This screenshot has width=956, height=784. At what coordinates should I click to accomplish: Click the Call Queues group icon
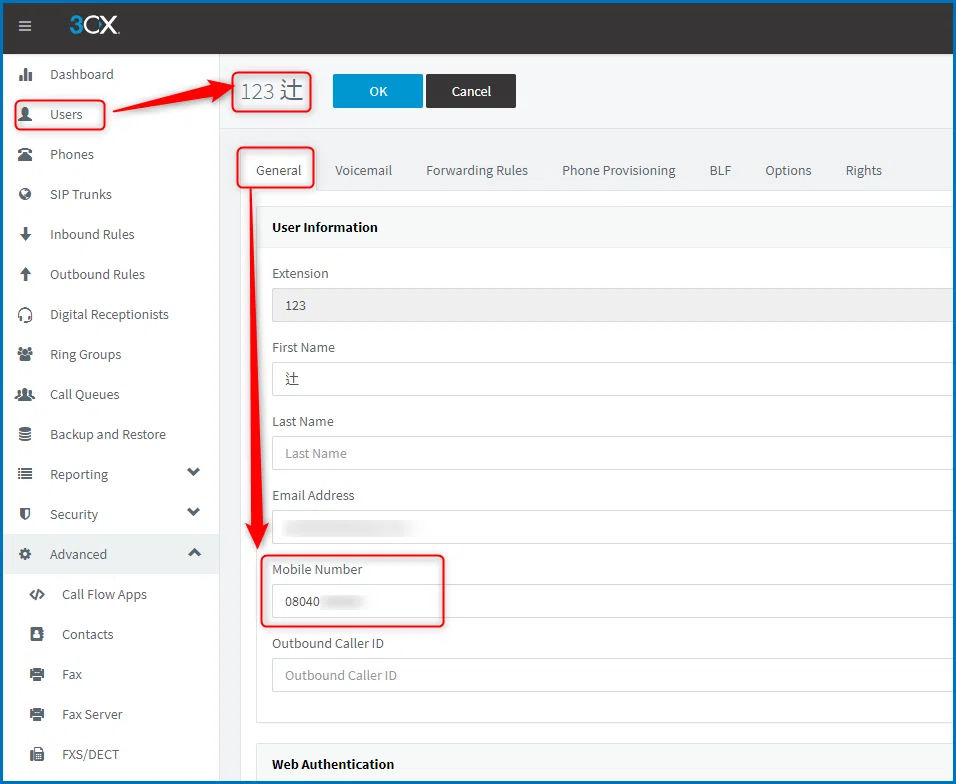point(26,394)
